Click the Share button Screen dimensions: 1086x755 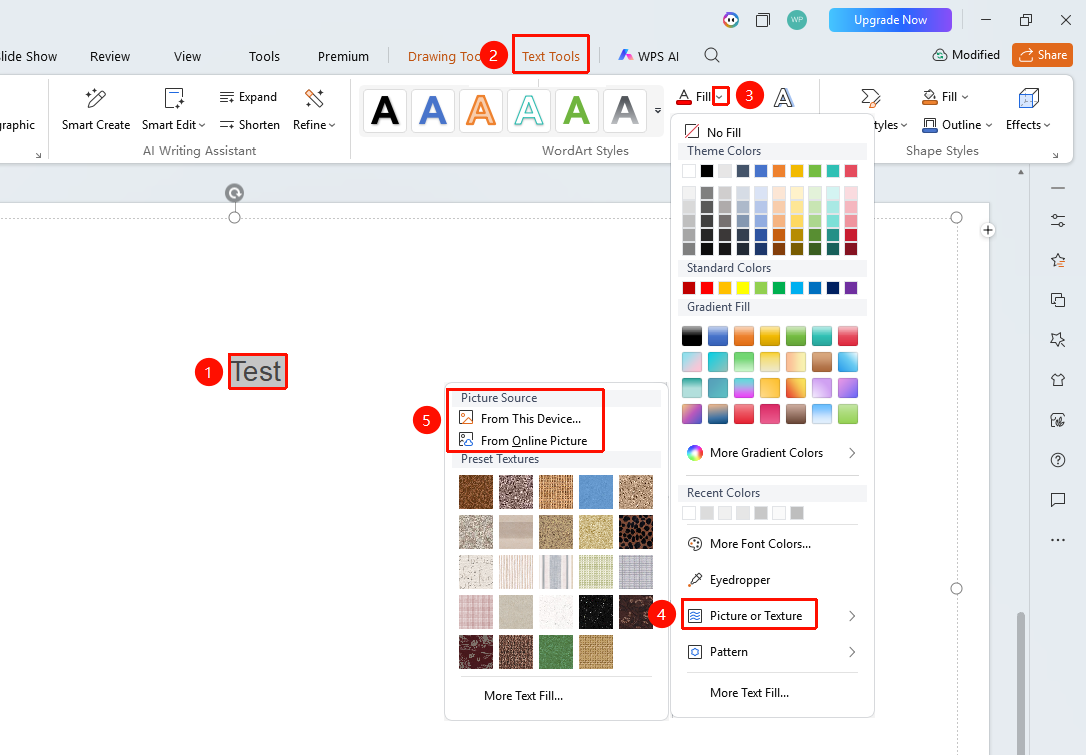click(1042, 55)
